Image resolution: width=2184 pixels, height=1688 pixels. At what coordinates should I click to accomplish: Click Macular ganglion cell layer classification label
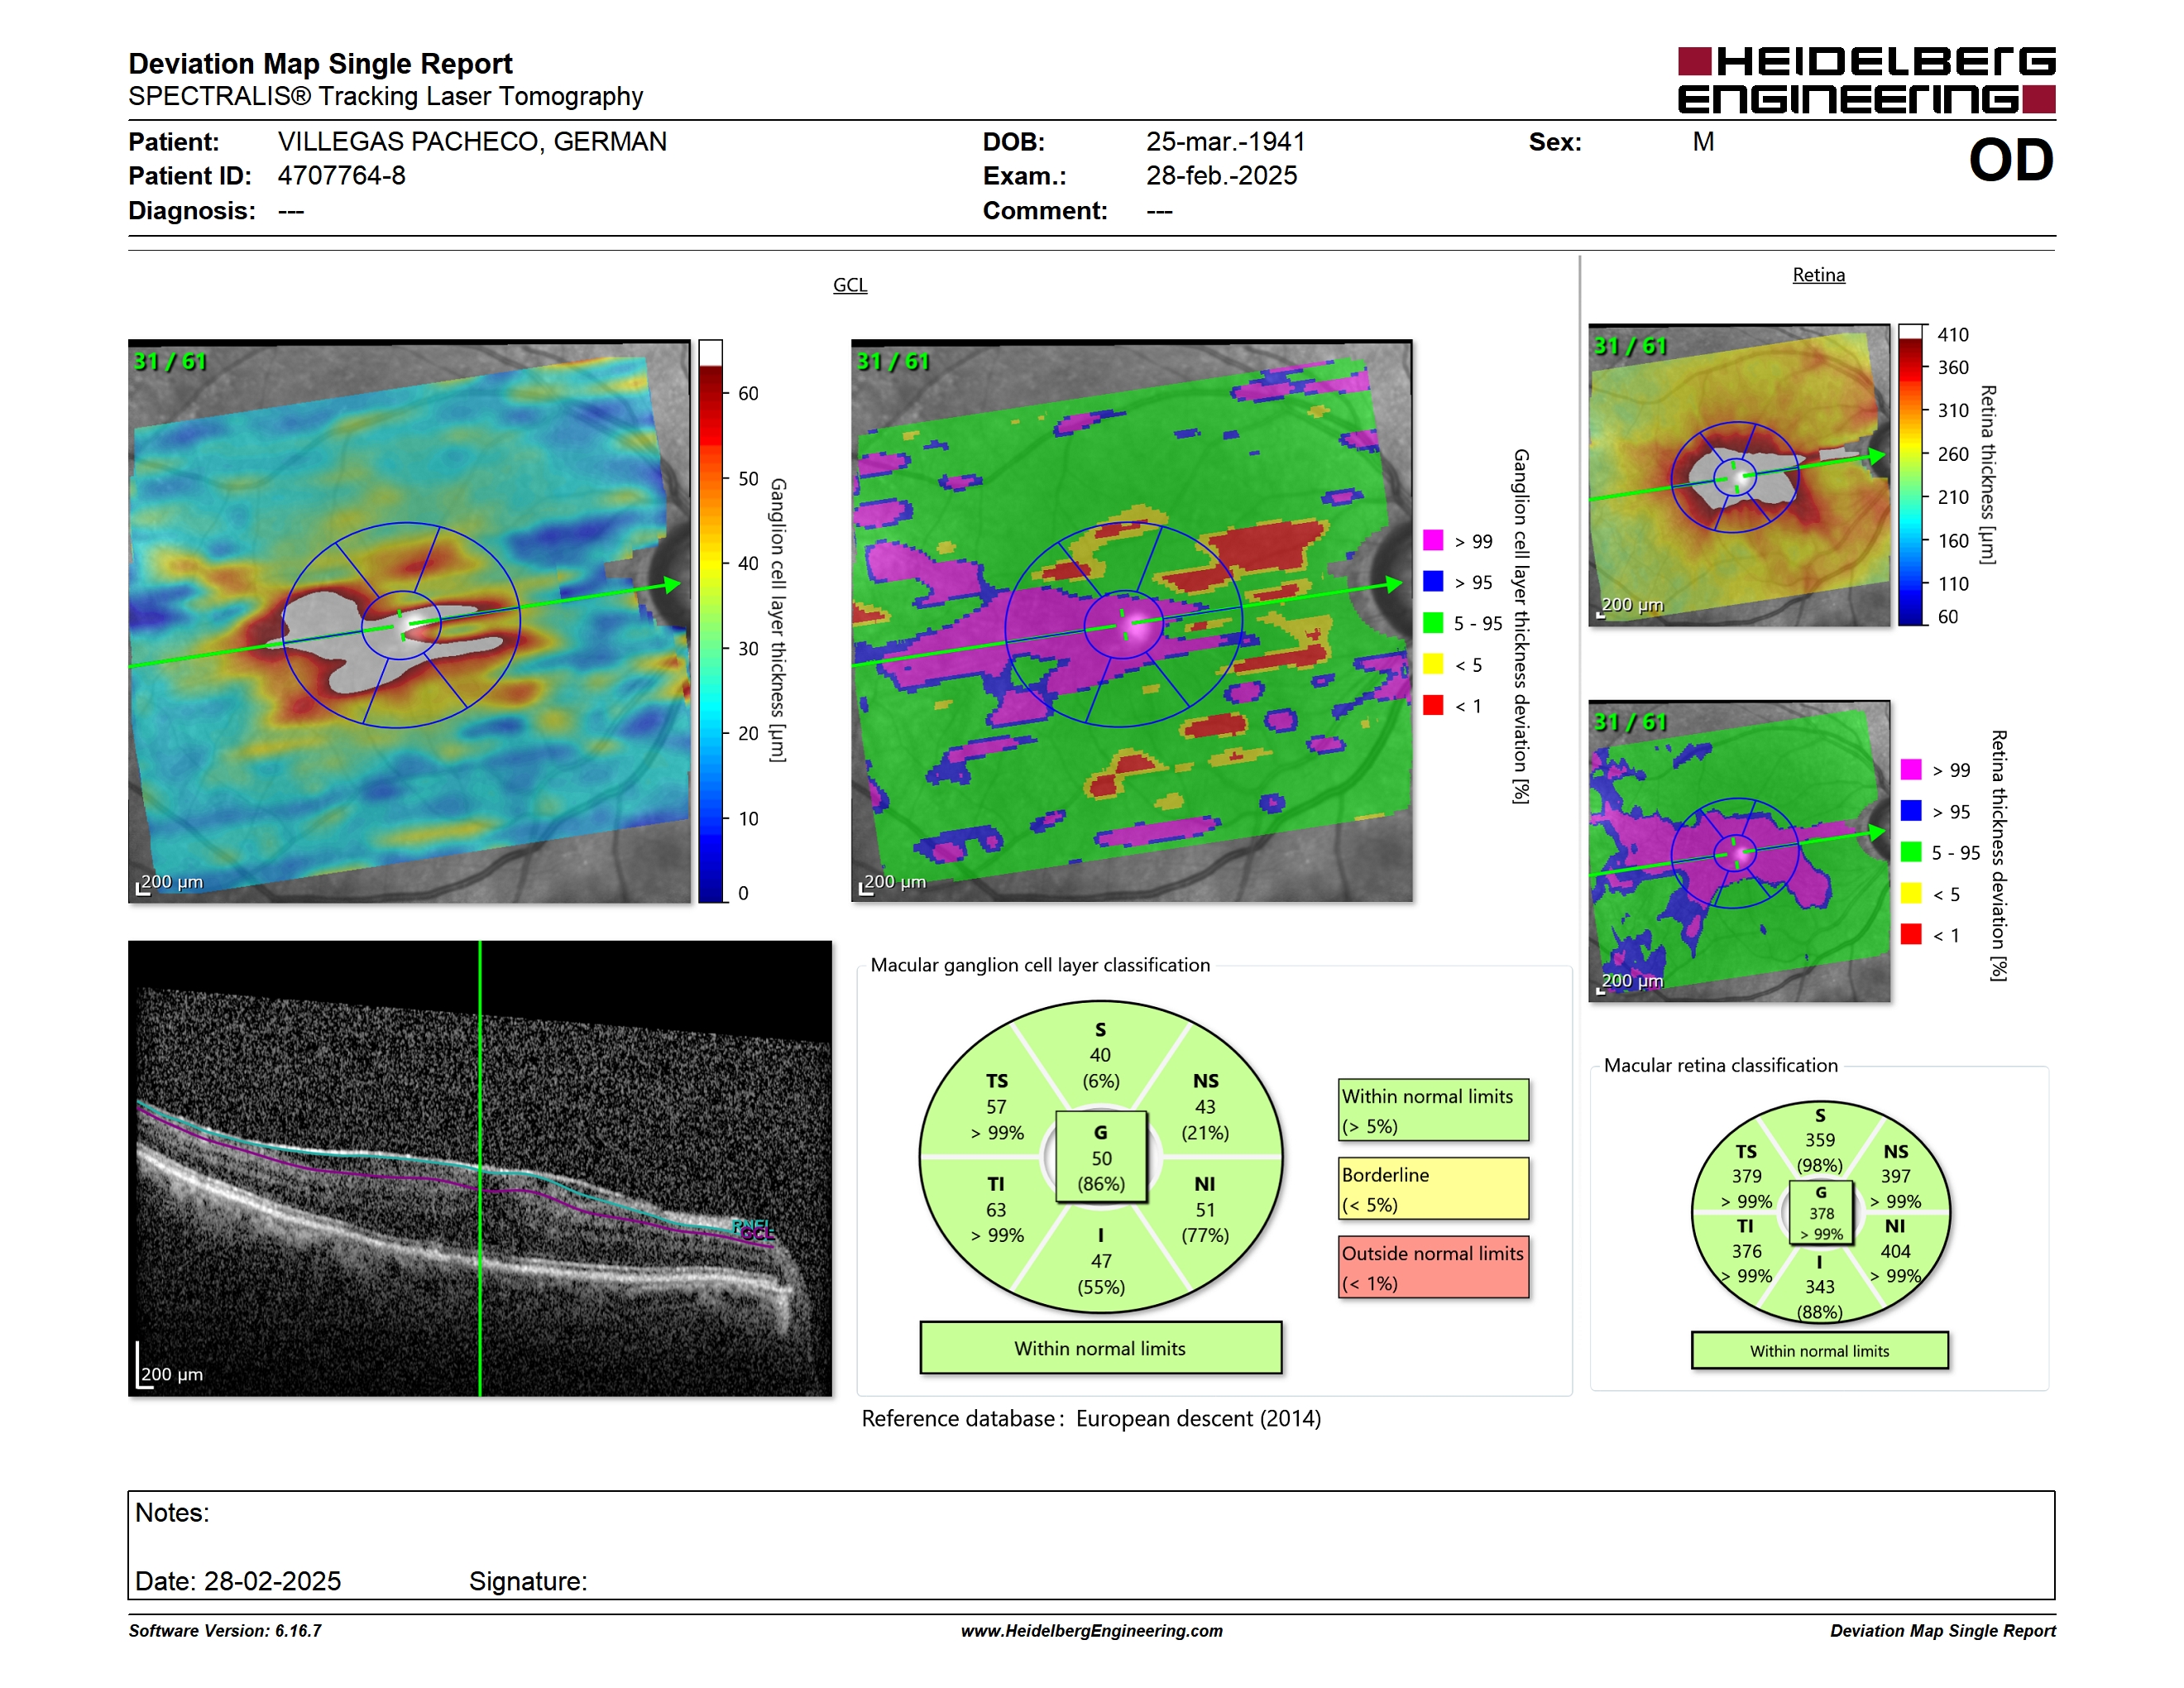[1040, 965]
